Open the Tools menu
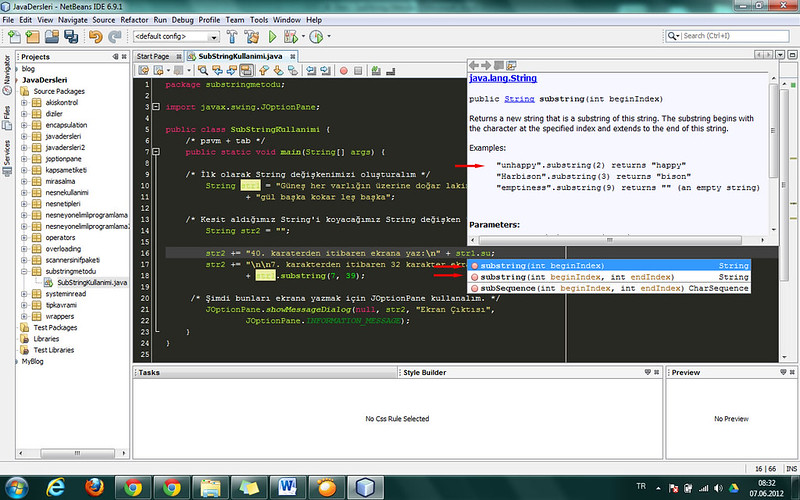800x500 pixels. pos(259,20)
